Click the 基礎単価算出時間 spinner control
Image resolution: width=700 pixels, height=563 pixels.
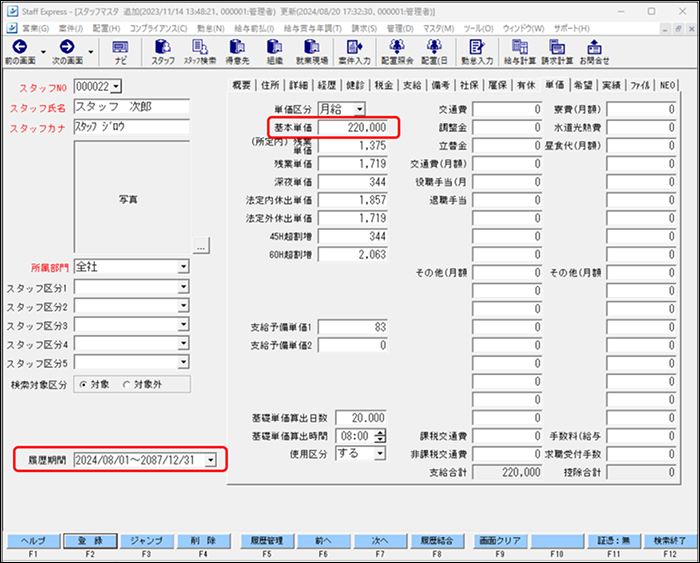[379, 436]
